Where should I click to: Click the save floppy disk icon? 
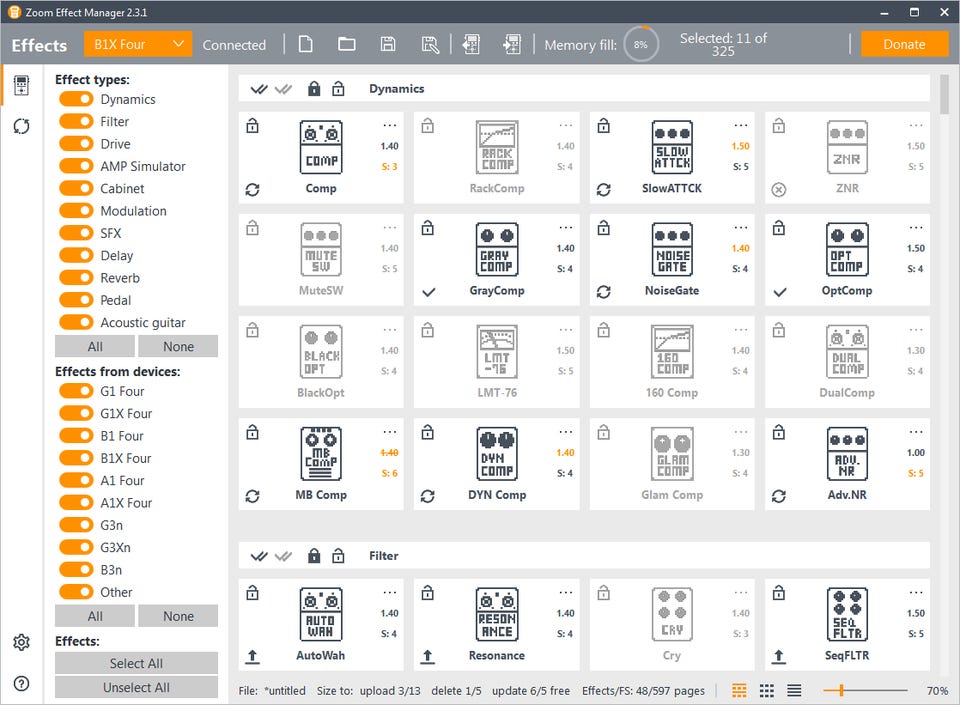click(x=388, y=44)
